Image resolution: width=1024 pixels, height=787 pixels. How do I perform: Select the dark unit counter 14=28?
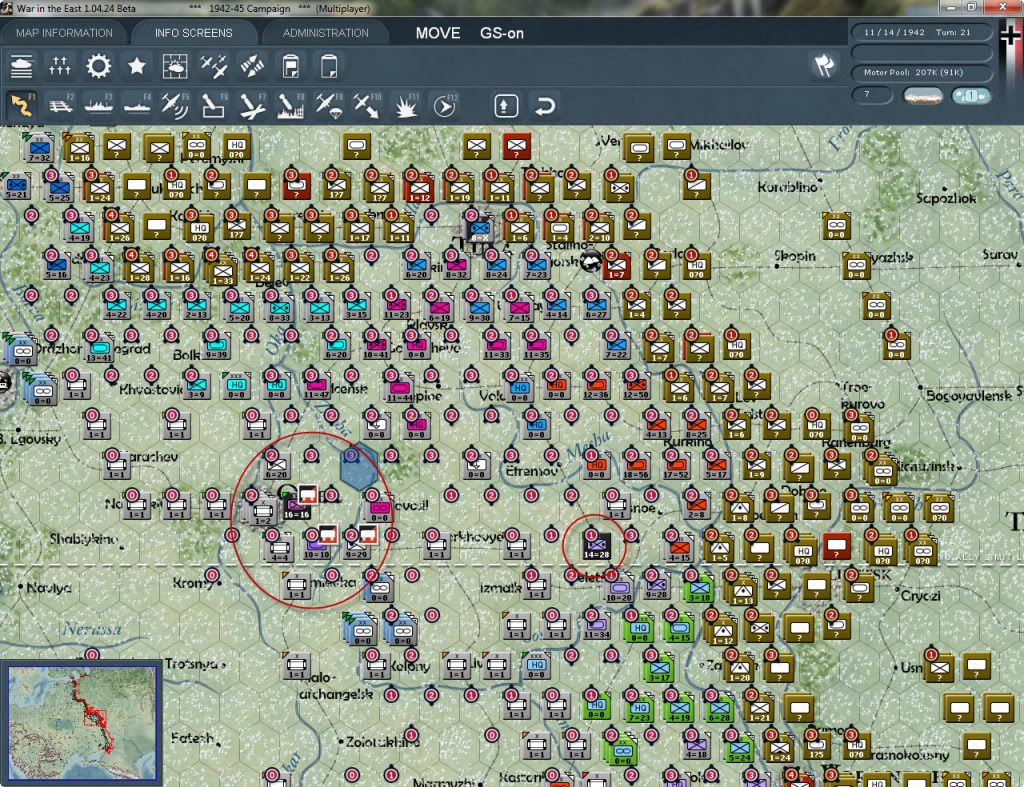[596, 544]
